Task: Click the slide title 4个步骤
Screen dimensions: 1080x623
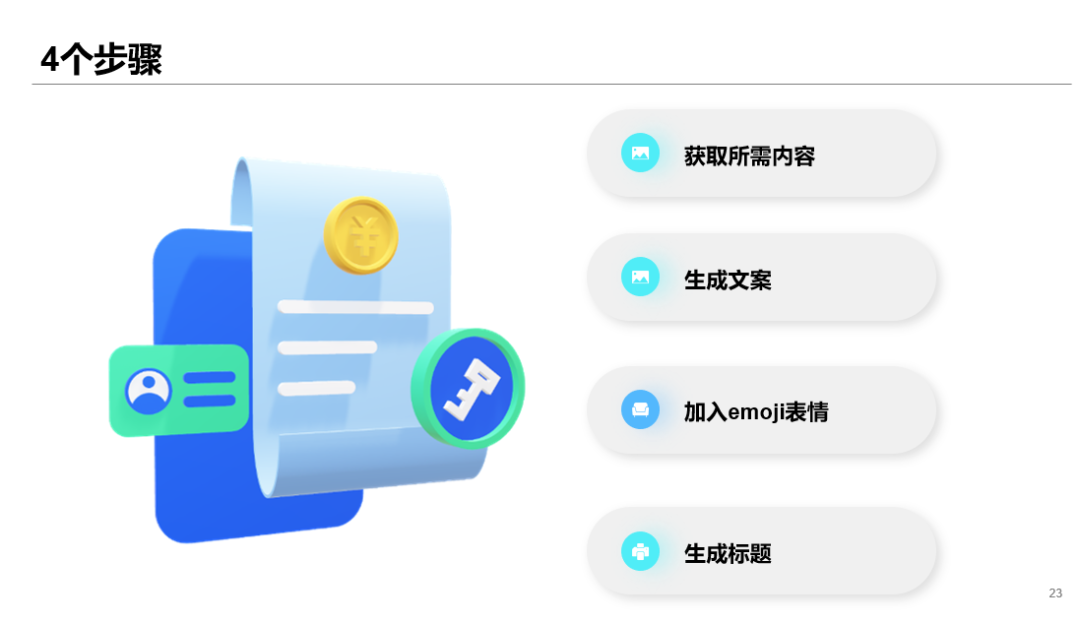Action: 101,59
